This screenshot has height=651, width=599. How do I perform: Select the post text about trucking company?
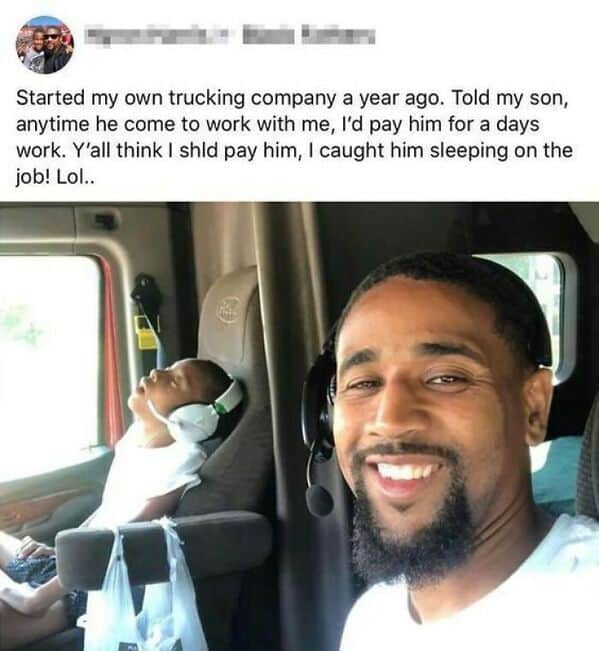point(294,137)
